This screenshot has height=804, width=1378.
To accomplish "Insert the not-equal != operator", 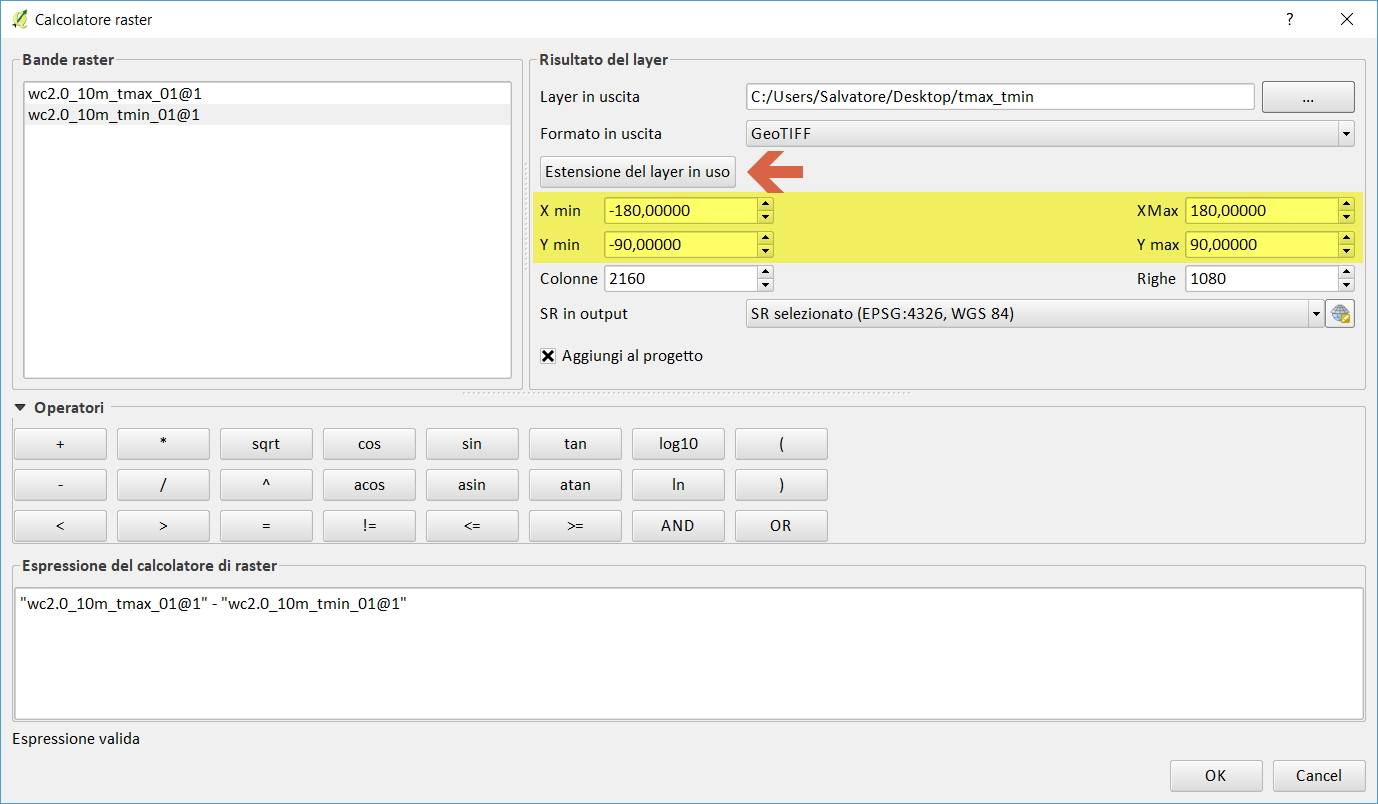I will (x=369, y=526).
